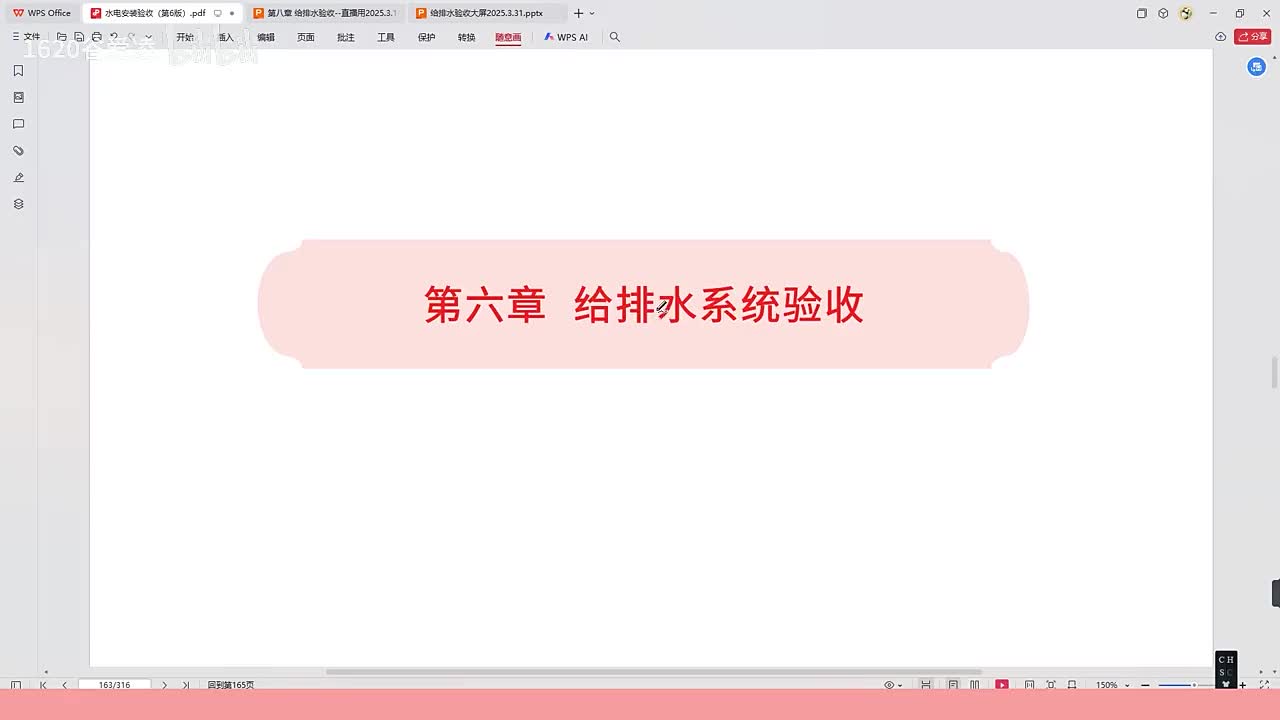Viewport: 1280px width, 720px height.
Task: Select continuous scrolling page mode
Action: (x=926, y=685)
